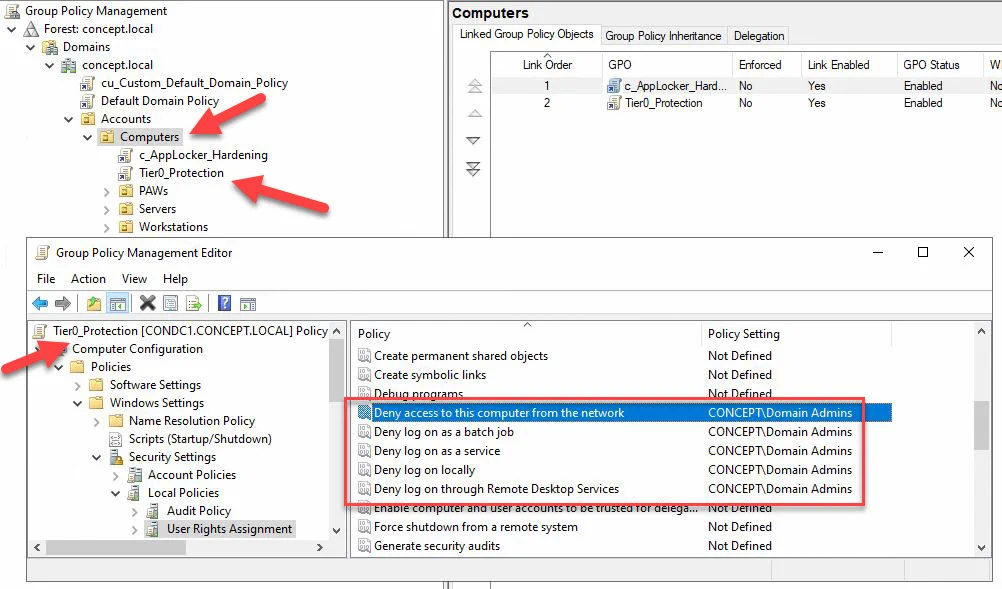Click the Back arrow in editor toolbar
Viewport: 1002px width, 589px height.
click(40, 303)
